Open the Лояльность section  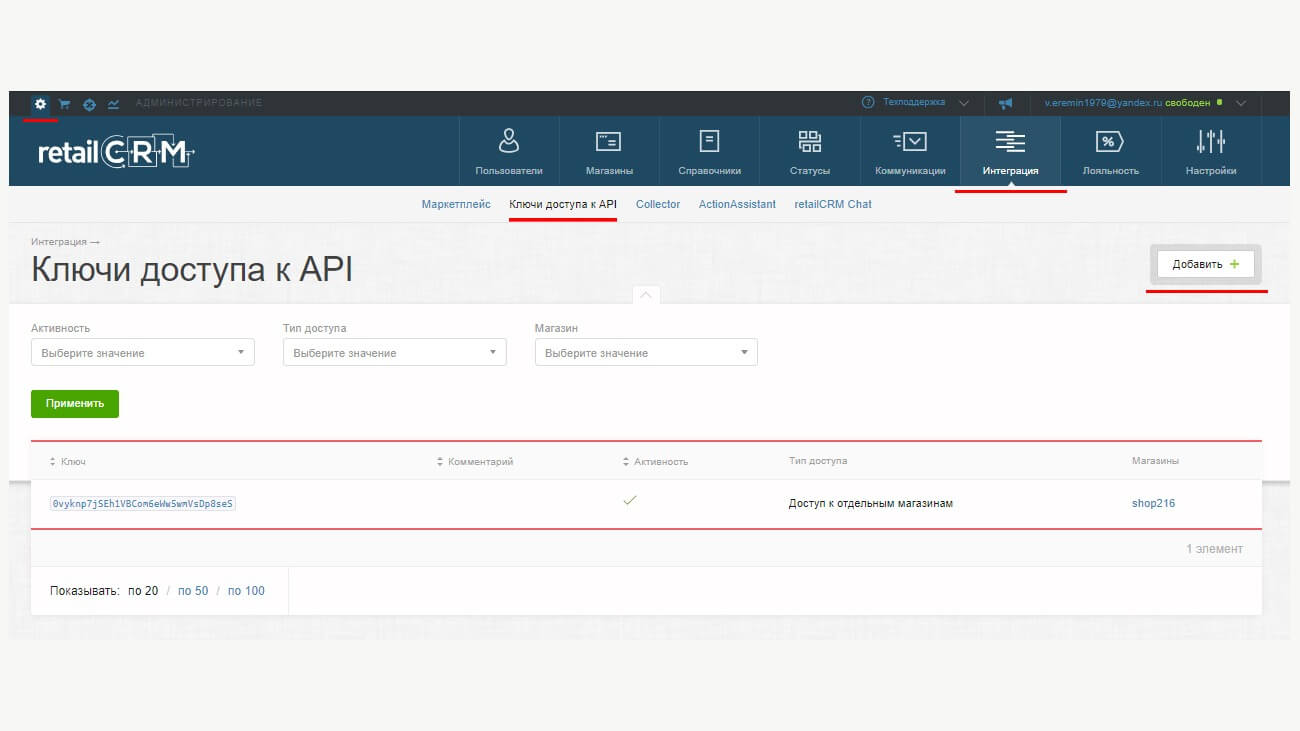pyautogui.click(x=1110, y=152)
